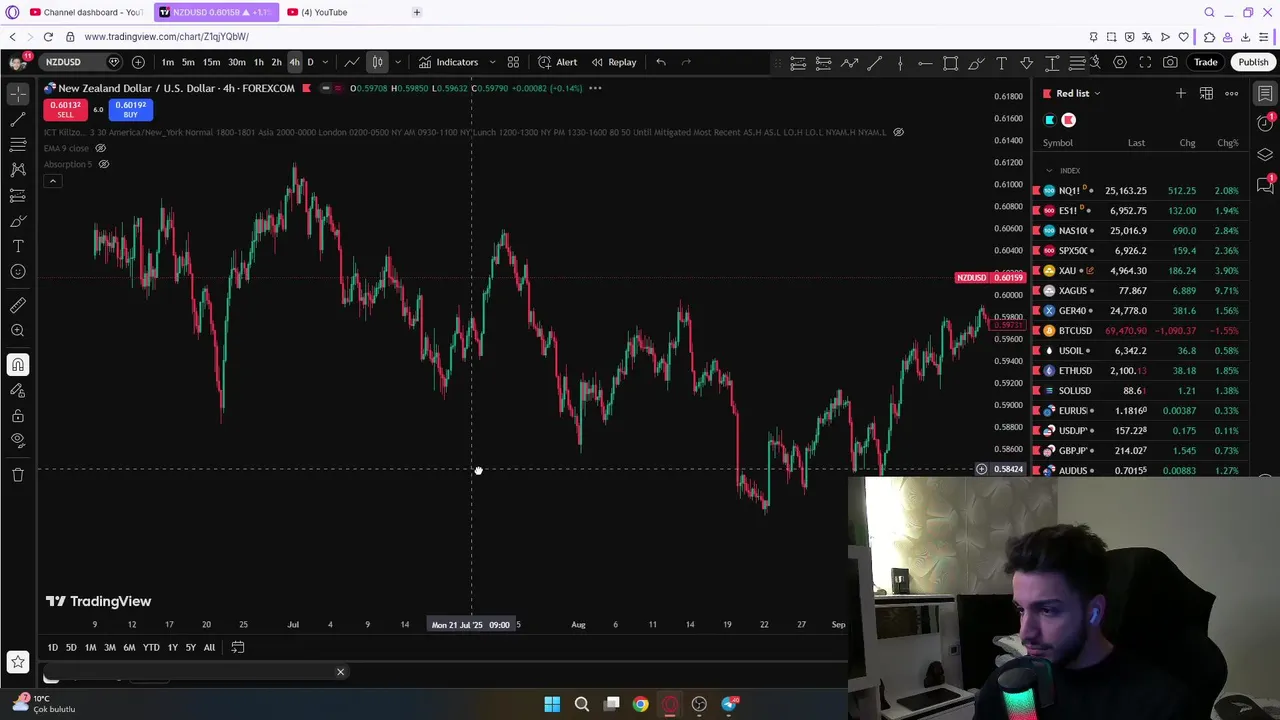Click the undo arrow

[x=661, y=62]
